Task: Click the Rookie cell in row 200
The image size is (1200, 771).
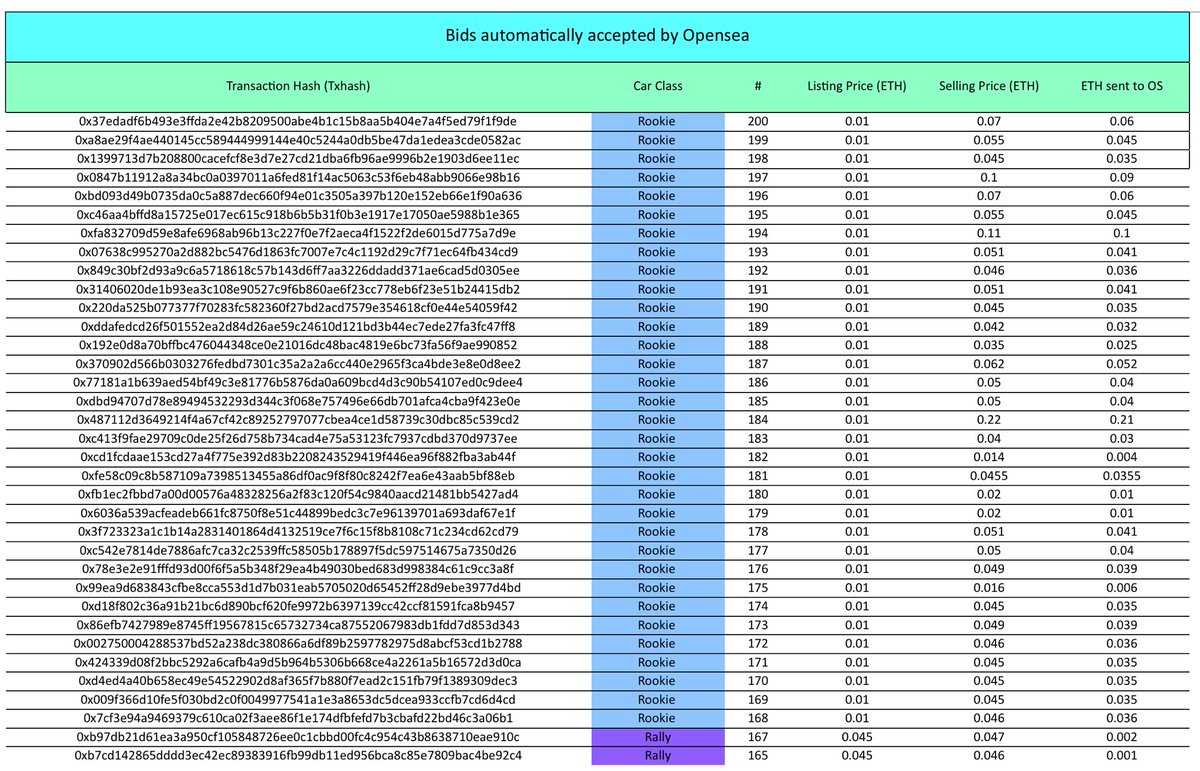Action: point(658,121)
